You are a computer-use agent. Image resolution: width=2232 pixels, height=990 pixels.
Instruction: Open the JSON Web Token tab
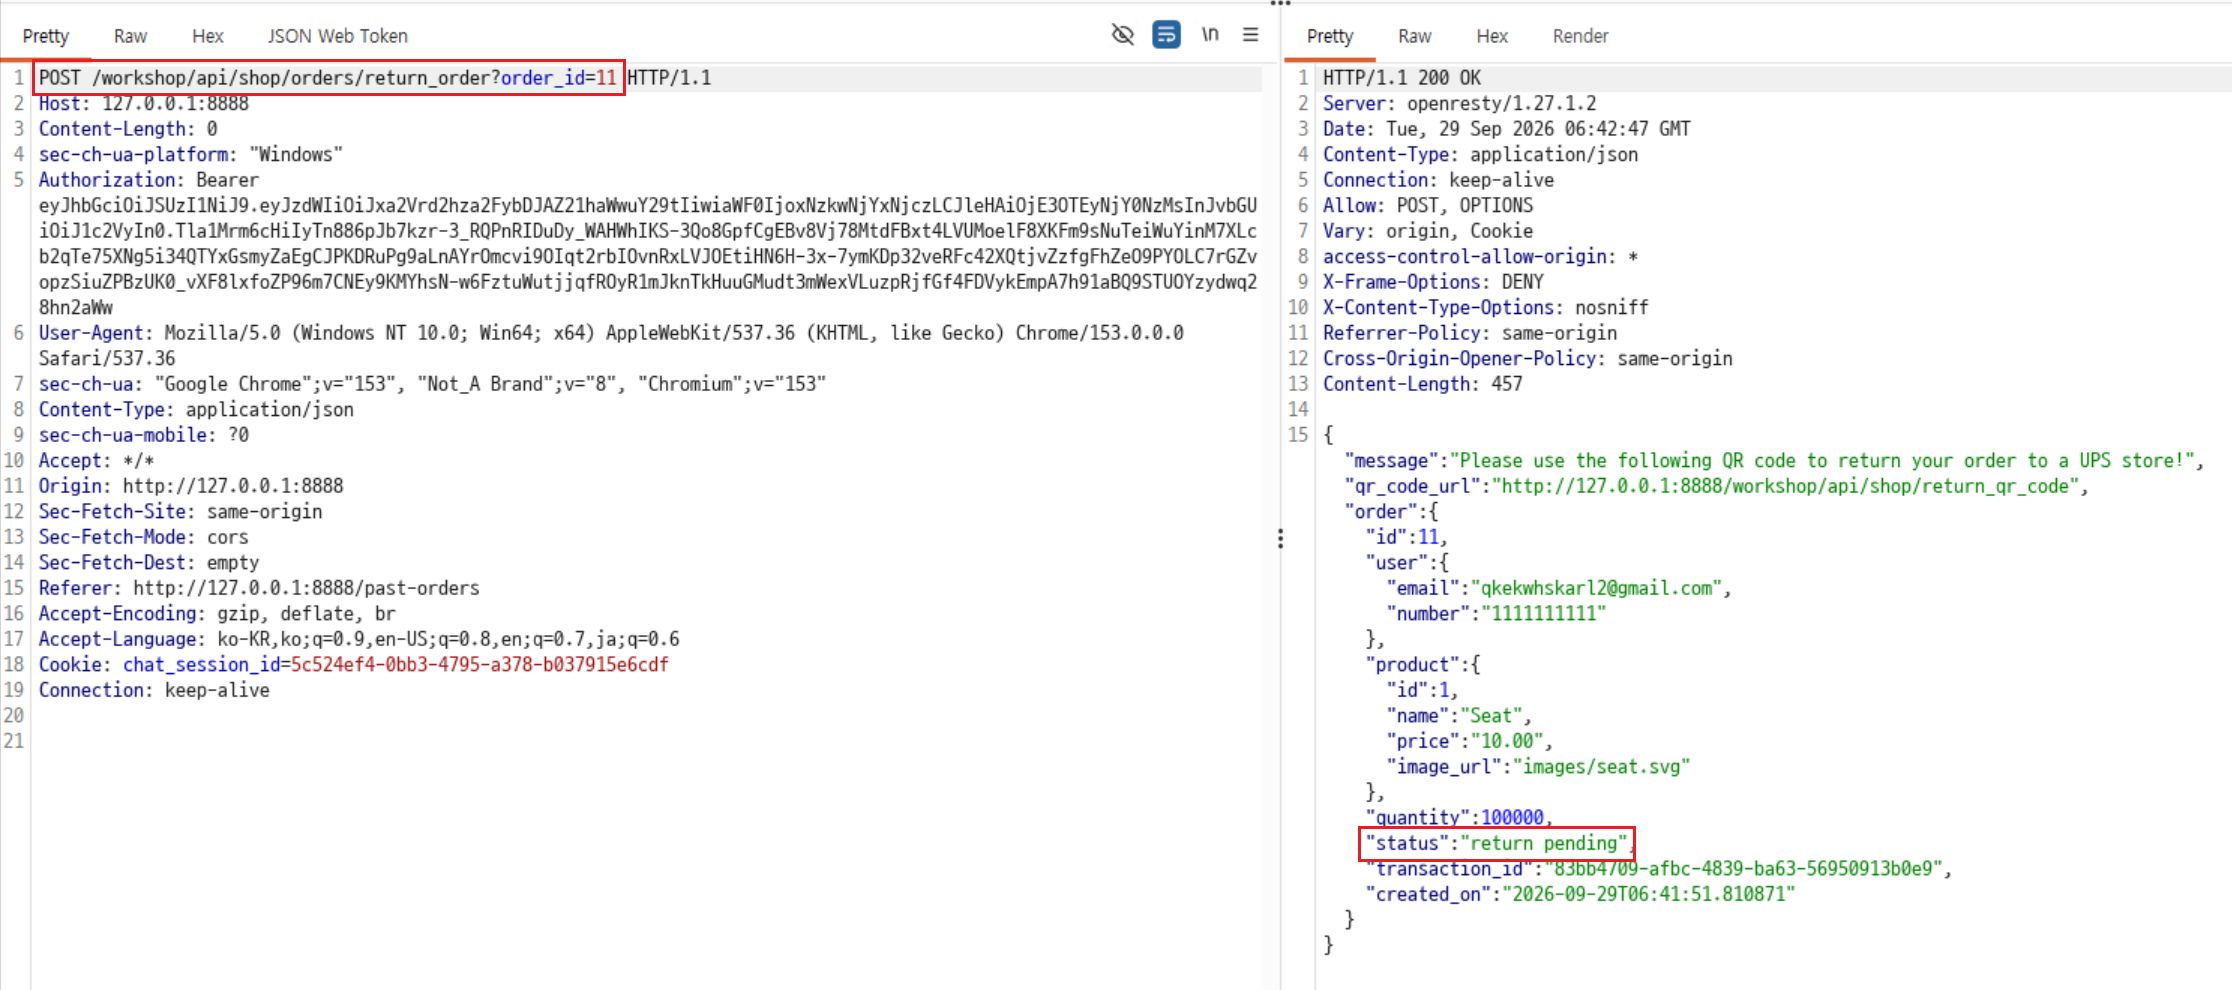[x=337, y=36]
